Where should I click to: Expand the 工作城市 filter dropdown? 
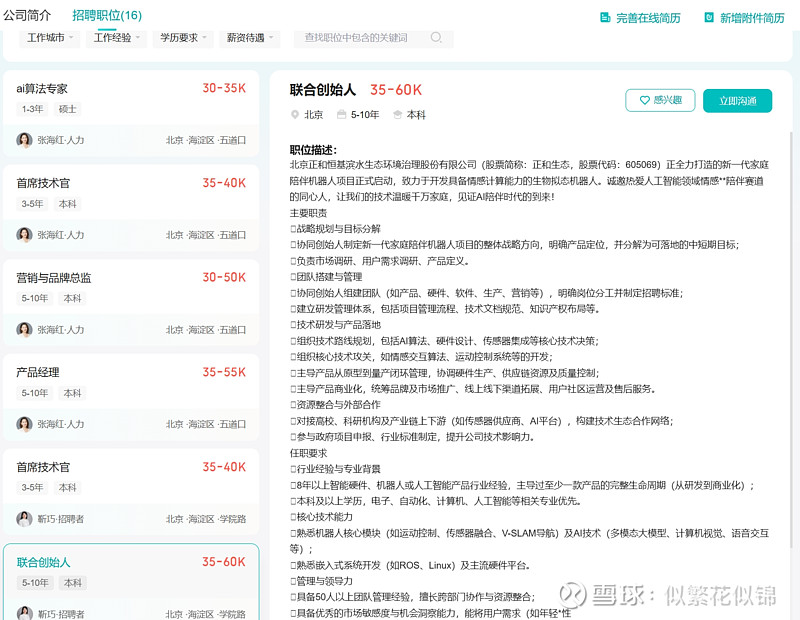pos(50,38)
